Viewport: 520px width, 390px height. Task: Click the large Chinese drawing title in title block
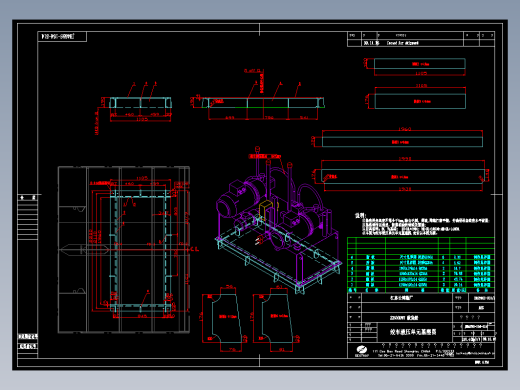tap(413, 332)
